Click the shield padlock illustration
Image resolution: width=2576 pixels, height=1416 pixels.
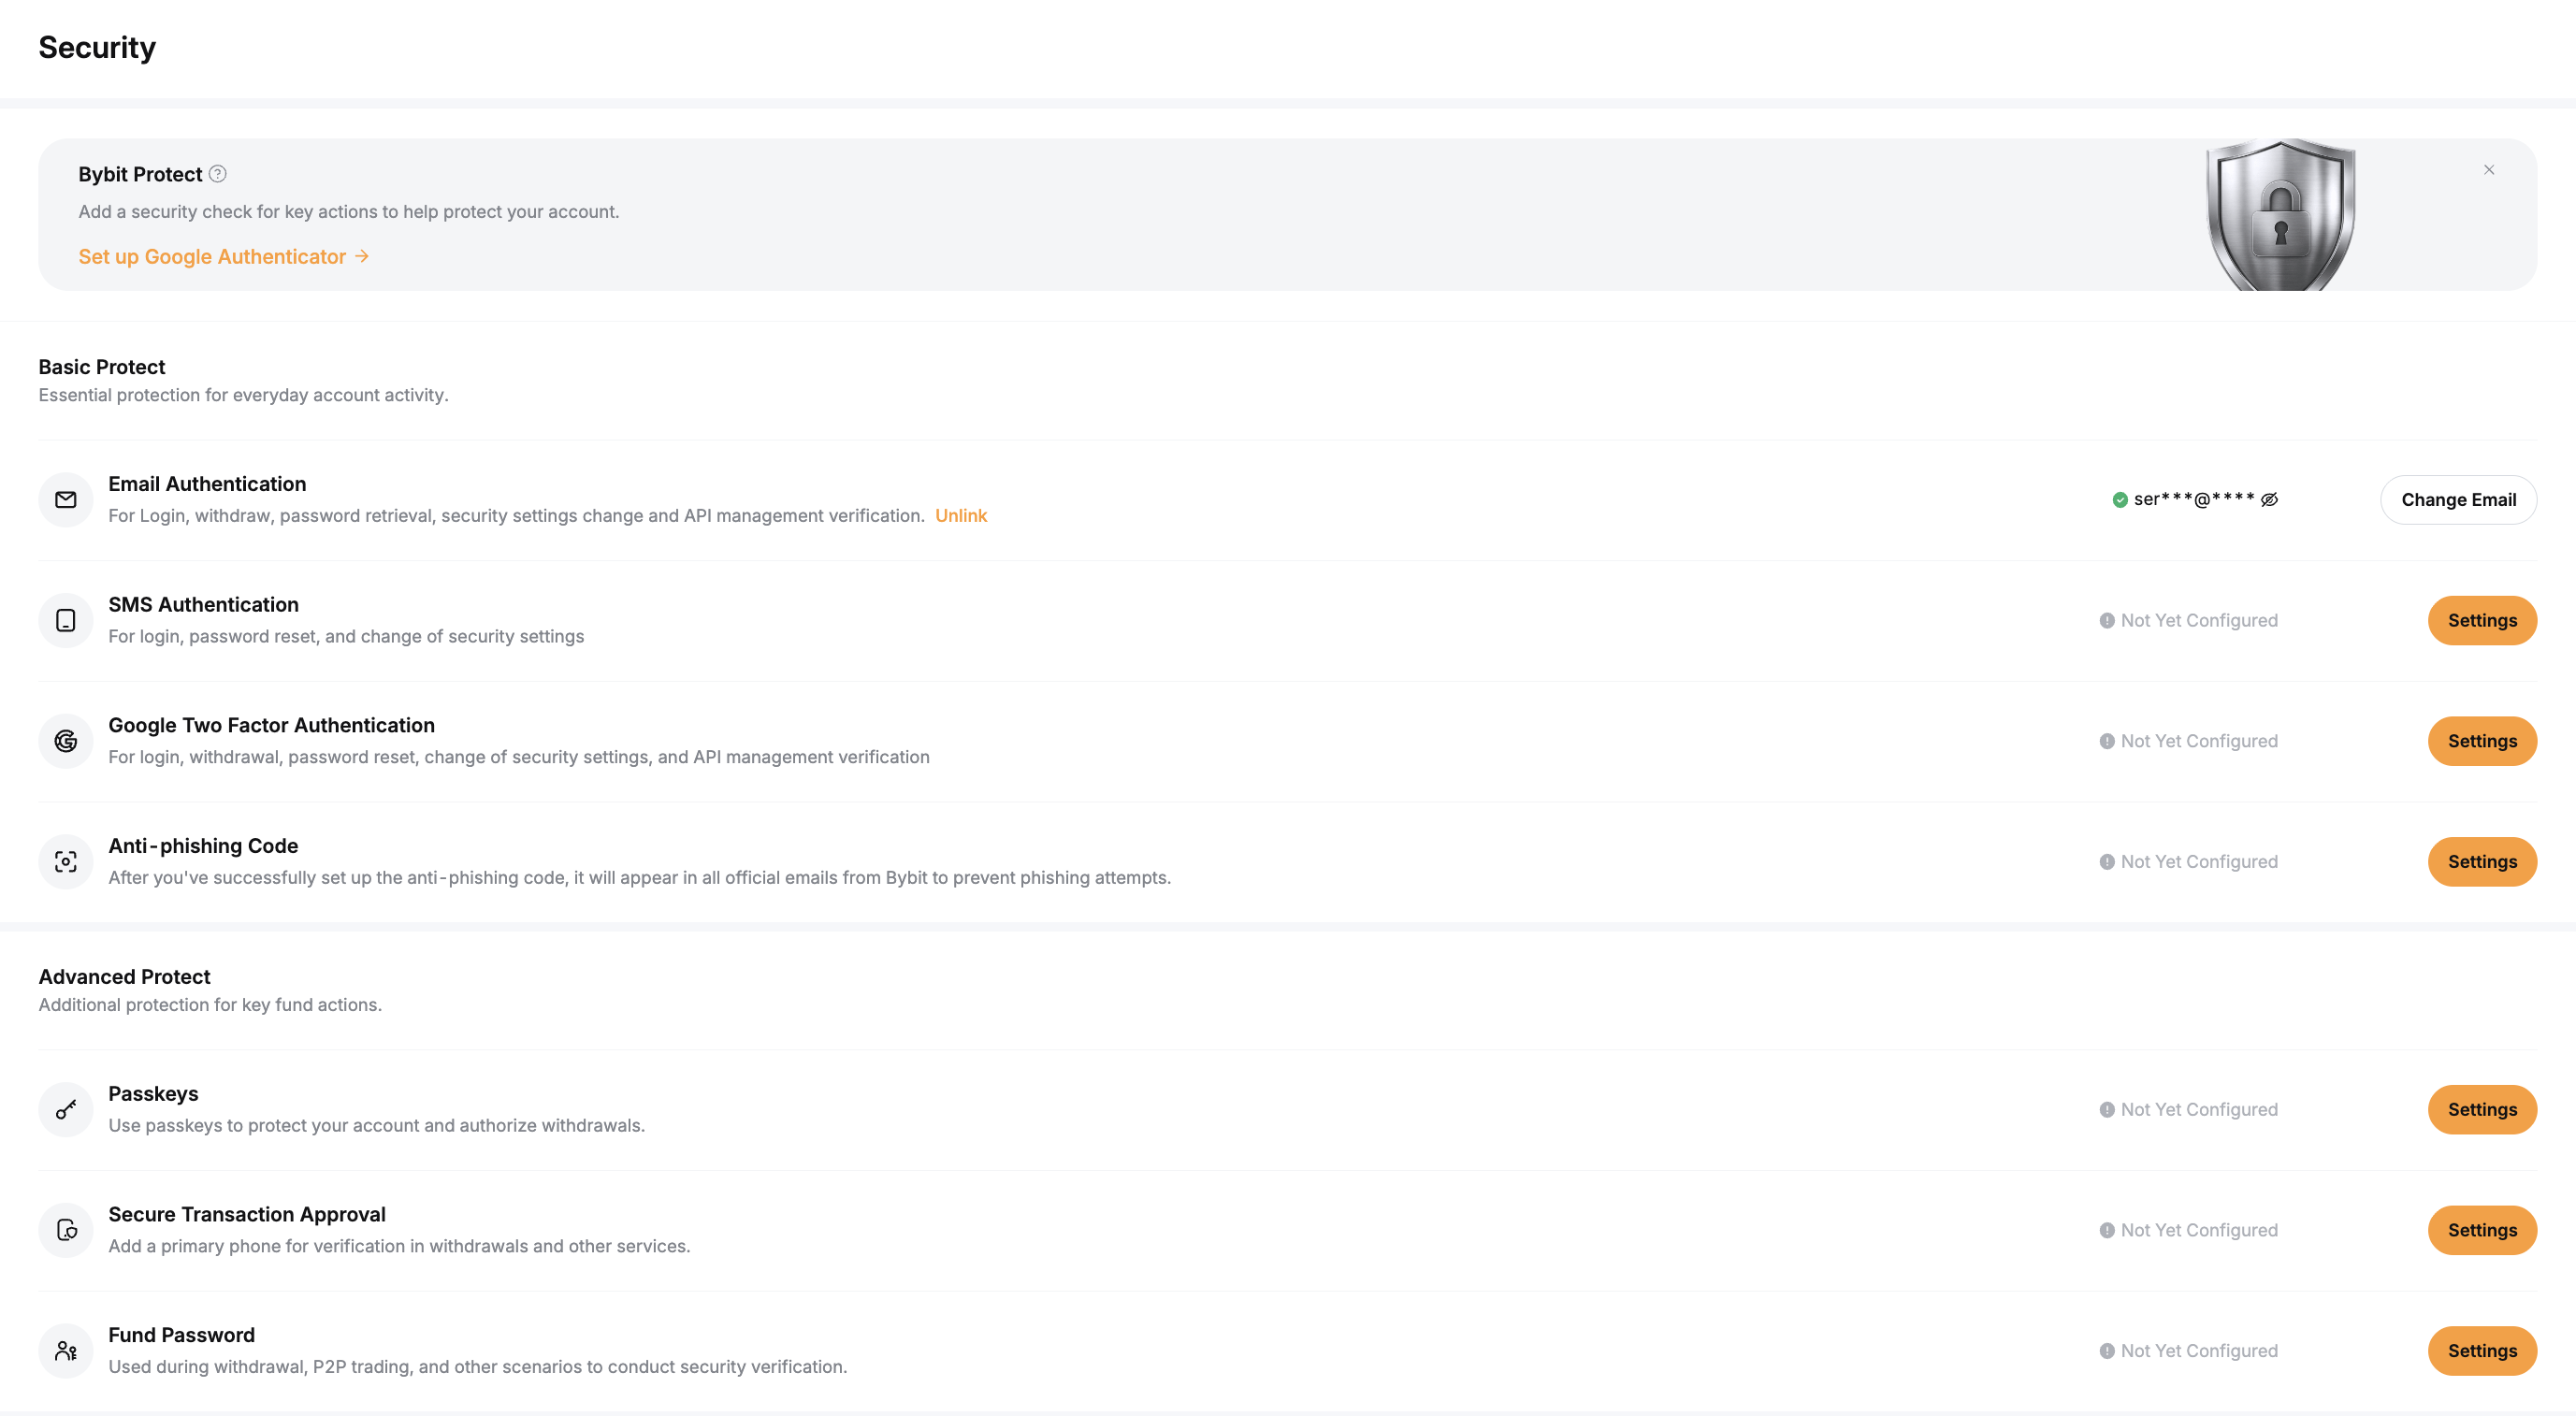[x=2281, y=215]
